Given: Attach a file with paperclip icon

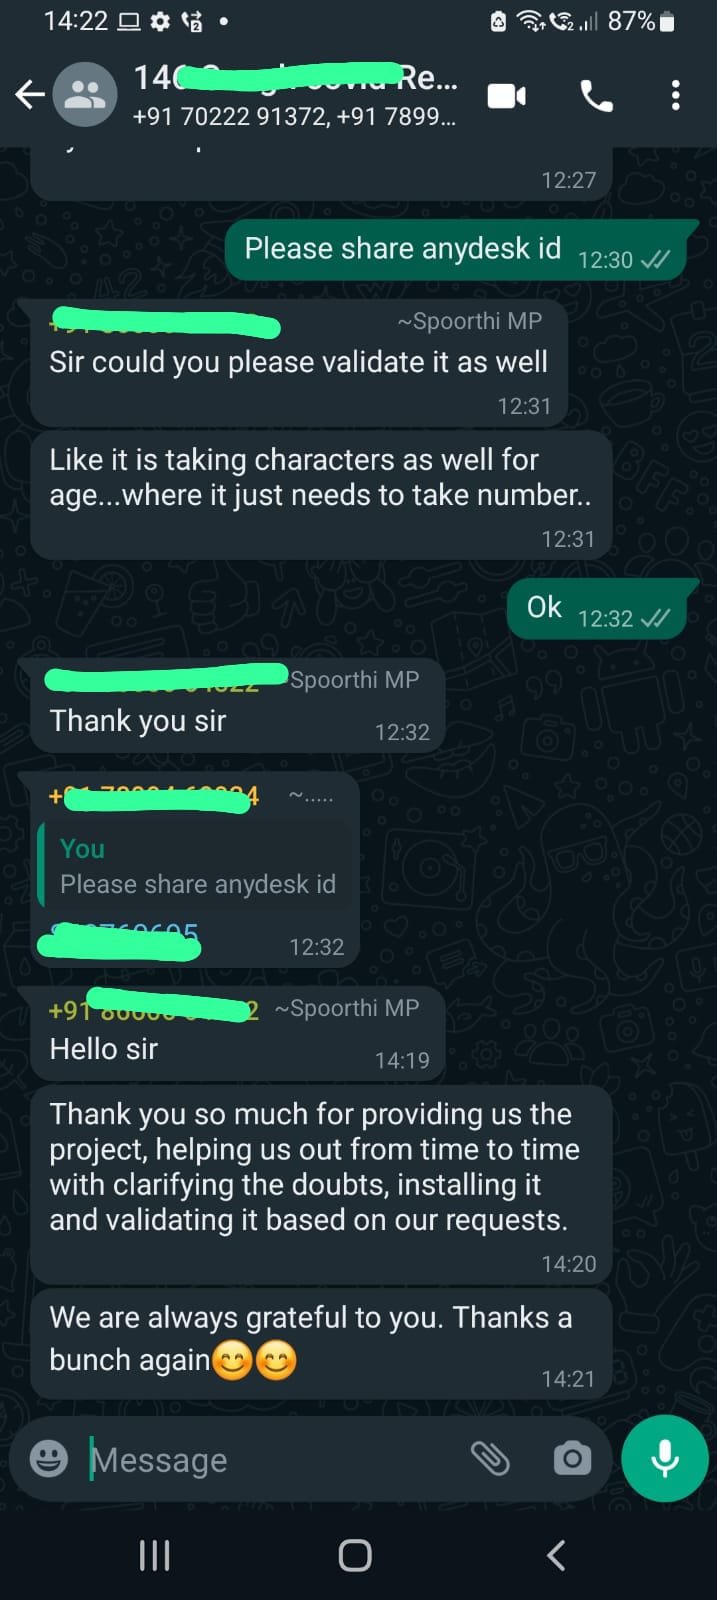Looking at the screenshot, I should (x=490, y=1459).
